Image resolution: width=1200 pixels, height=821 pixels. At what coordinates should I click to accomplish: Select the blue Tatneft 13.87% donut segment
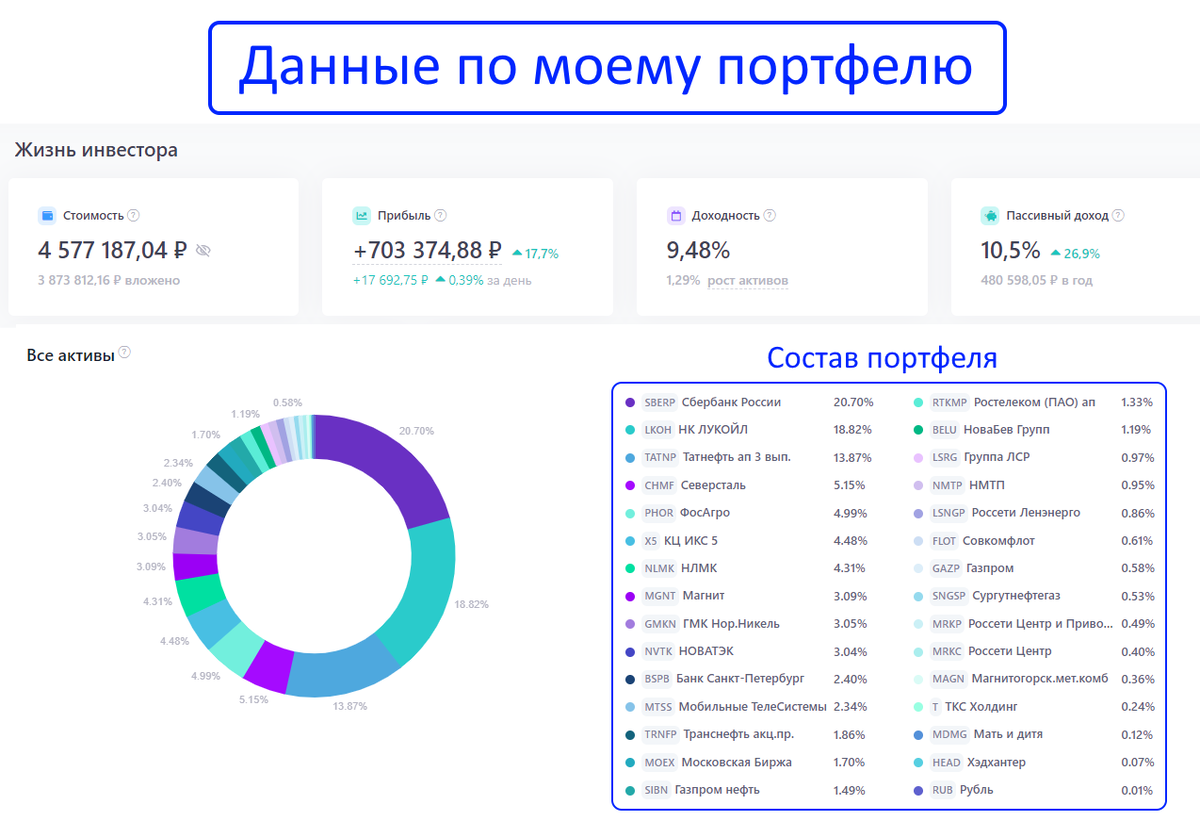[x=346, y=671]
